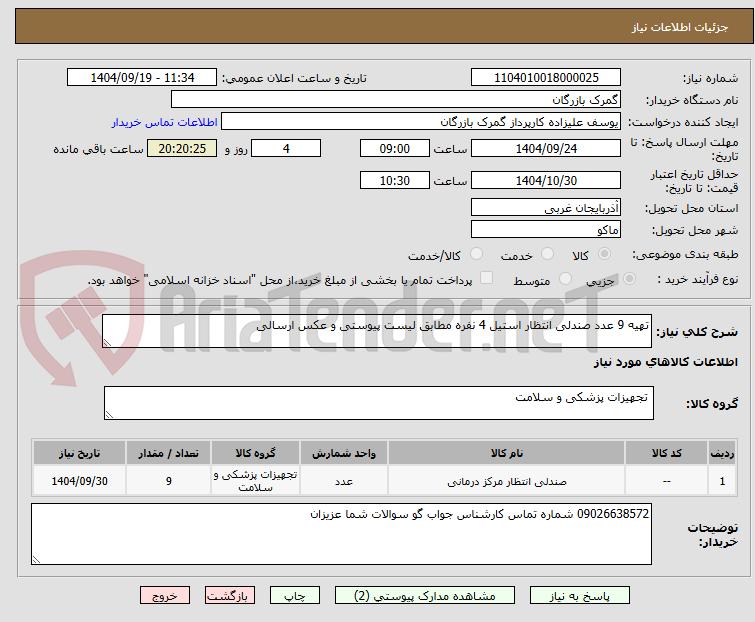Select the کالا/خدمت radio button

tap(476, 254)
